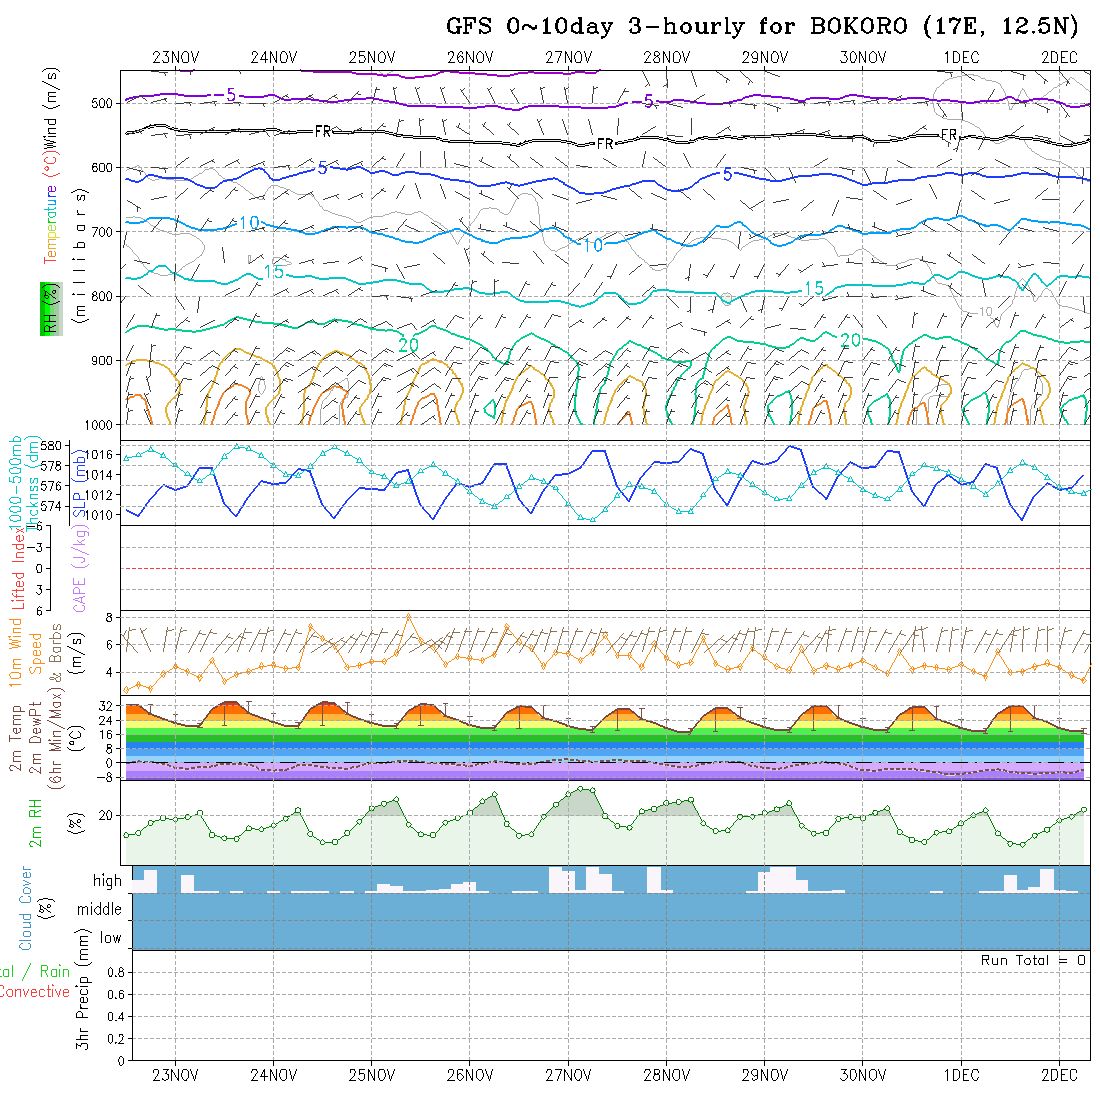
Task: Click the red "Convective" precipitation label
Action: coord(35,992)
